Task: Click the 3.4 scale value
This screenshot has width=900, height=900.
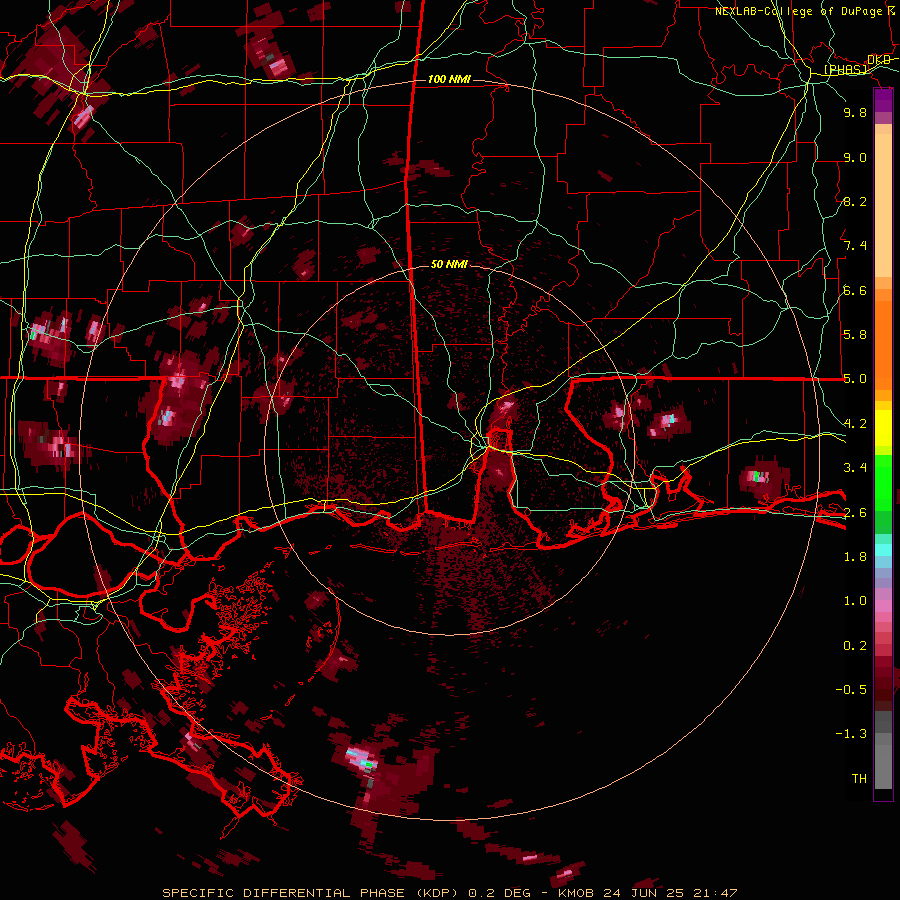Action: [x=855, y=468]
